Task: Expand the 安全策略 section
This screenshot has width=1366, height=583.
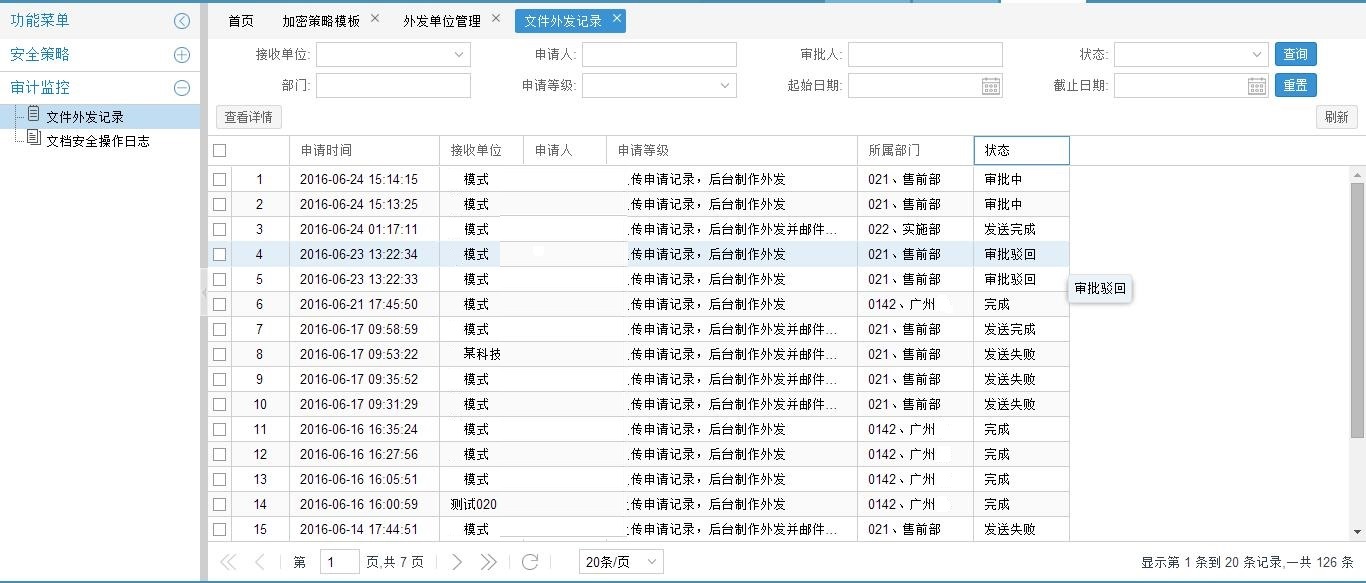Action: 181,53
